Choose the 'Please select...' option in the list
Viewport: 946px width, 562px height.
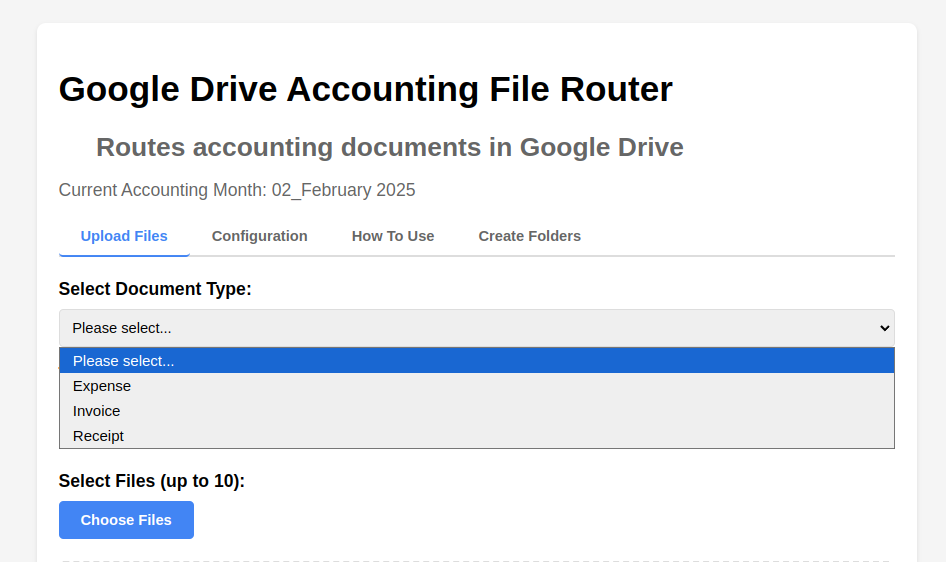click(477, 361)
